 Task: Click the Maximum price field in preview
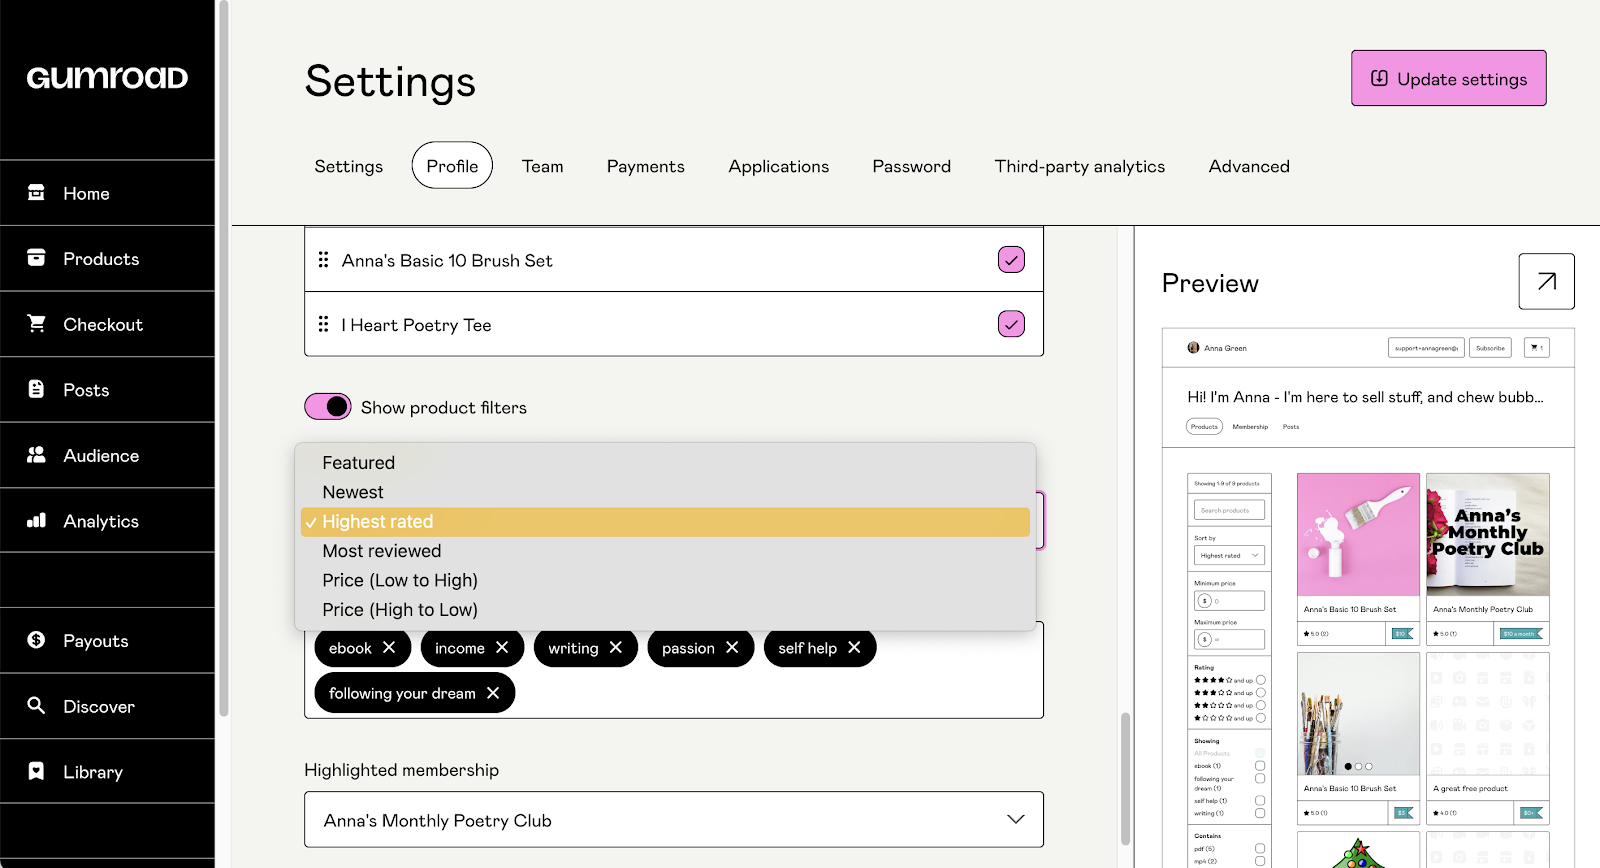pyautogui.click(x=1229, y=639)
